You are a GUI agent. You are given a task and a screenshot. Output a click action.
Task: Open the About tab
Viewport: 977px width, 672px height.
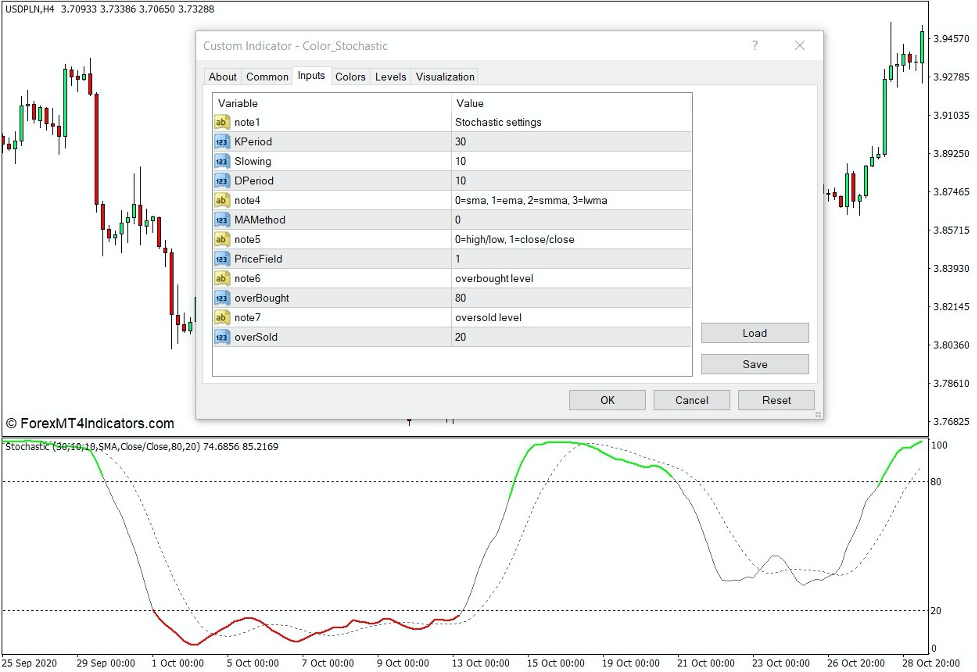pyautogui.click(x=222, y=77)
